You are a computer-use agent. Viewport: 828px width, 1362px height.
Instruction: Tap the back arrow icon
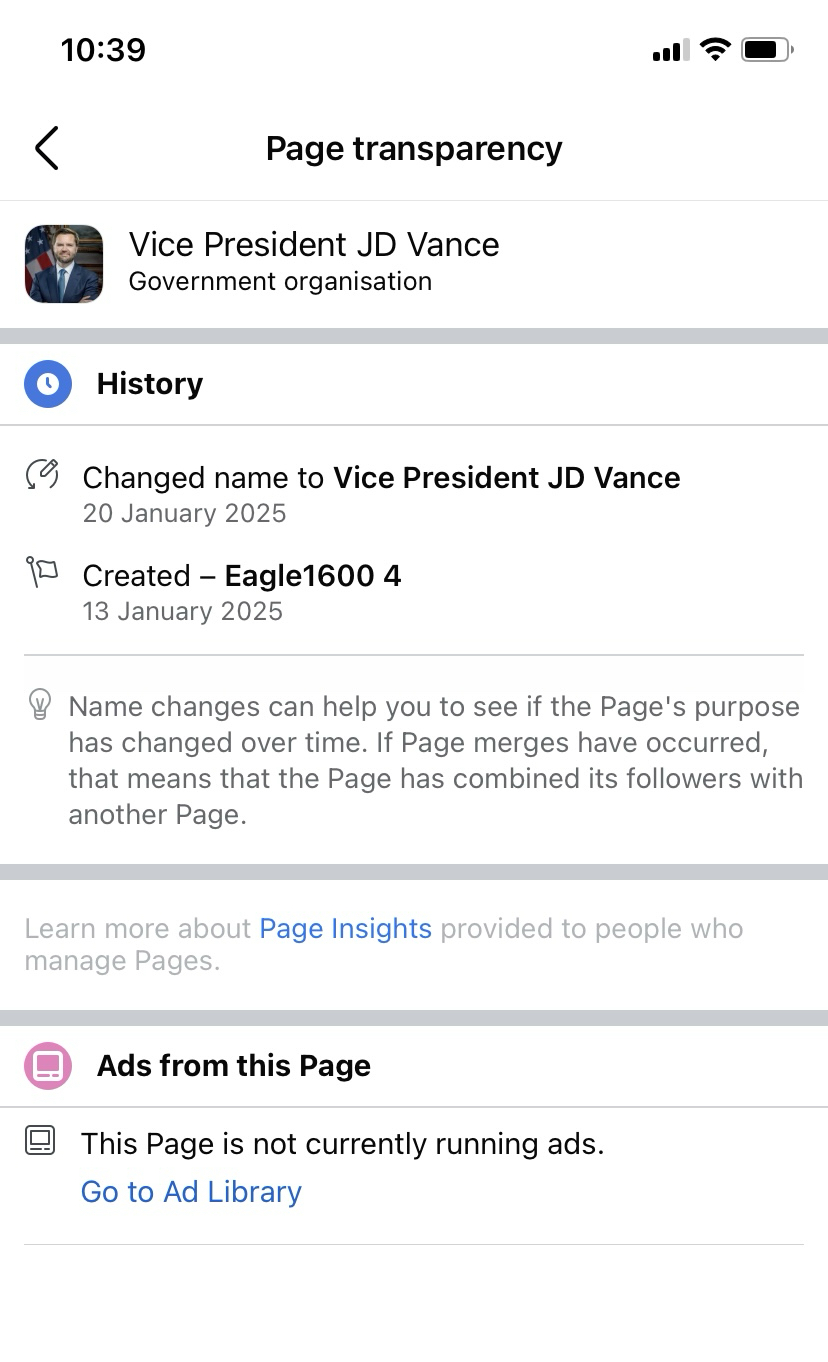(x=47, y=148)
